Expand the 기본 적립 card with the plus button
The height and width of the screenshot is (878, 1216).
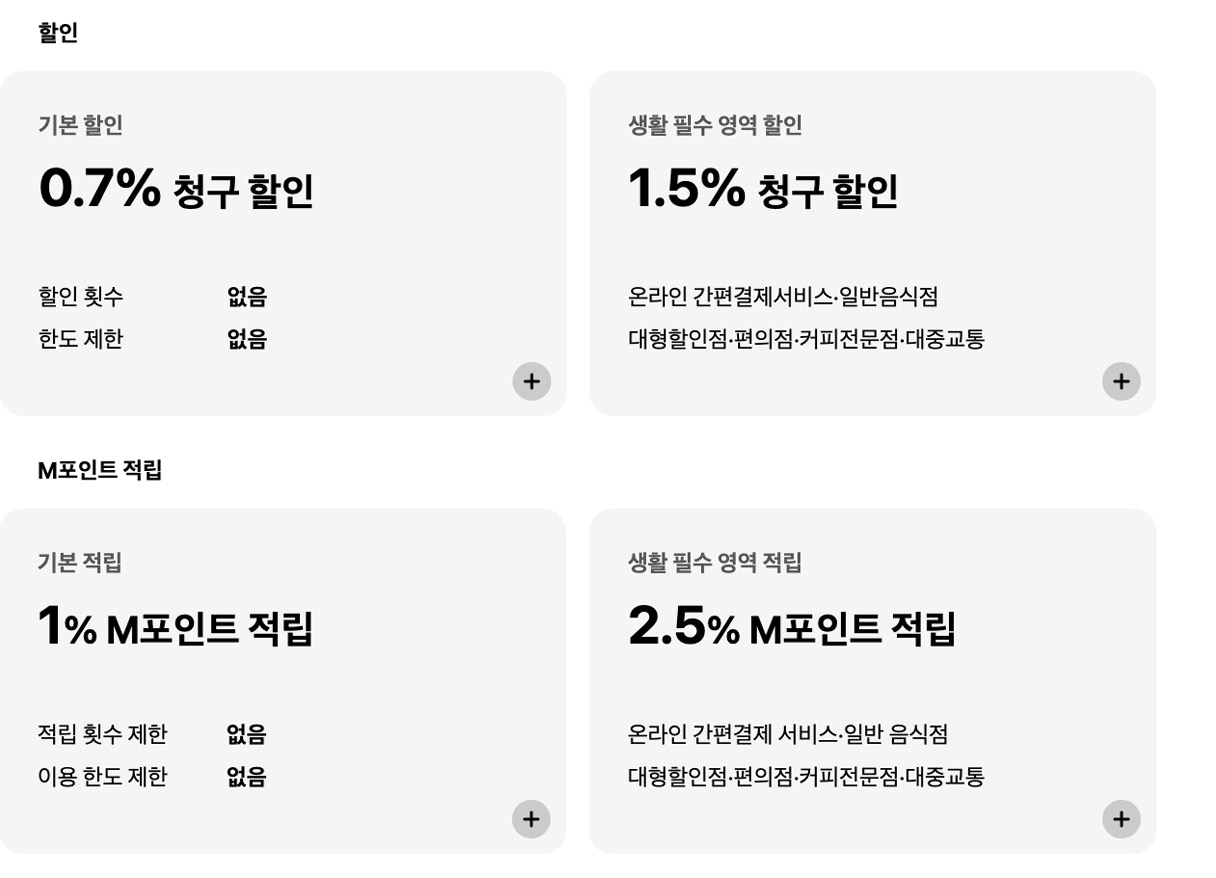[531, 819]
